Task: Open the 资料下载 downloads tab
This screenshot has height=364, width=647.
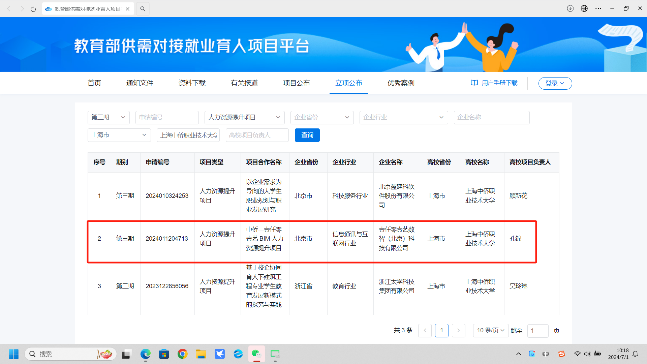Action: pyautogui.click(x=192, y=83)
